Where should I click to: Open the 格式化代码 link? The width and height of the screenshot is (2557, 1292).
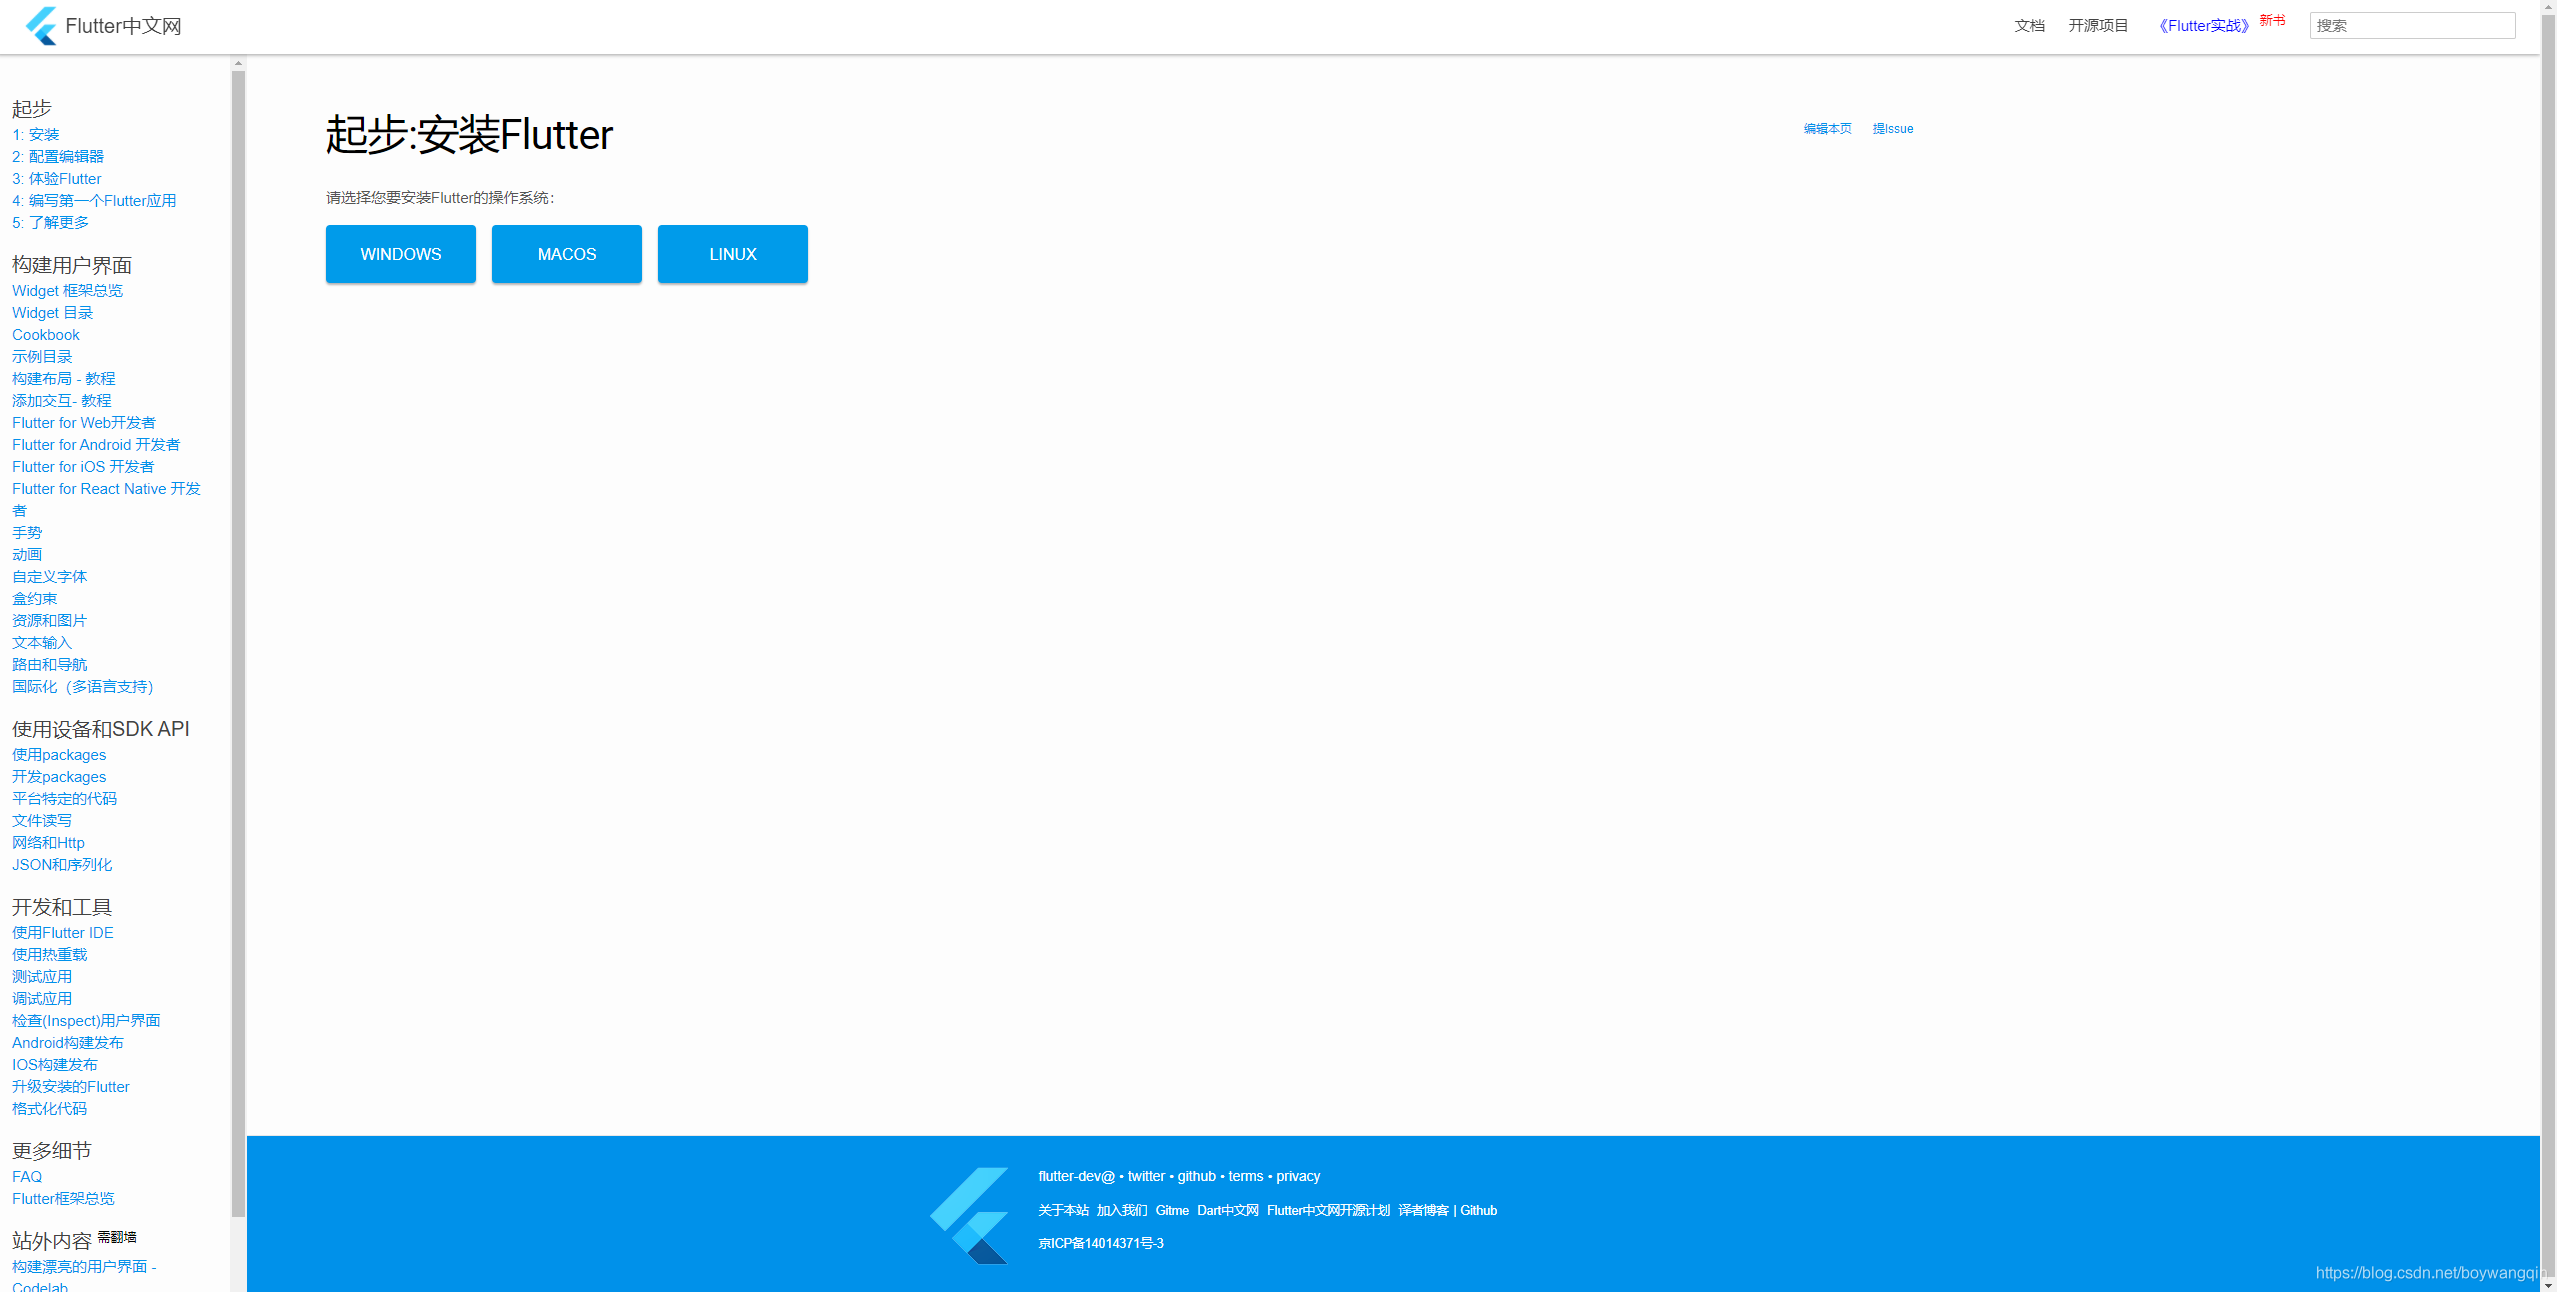[50, 1109]
